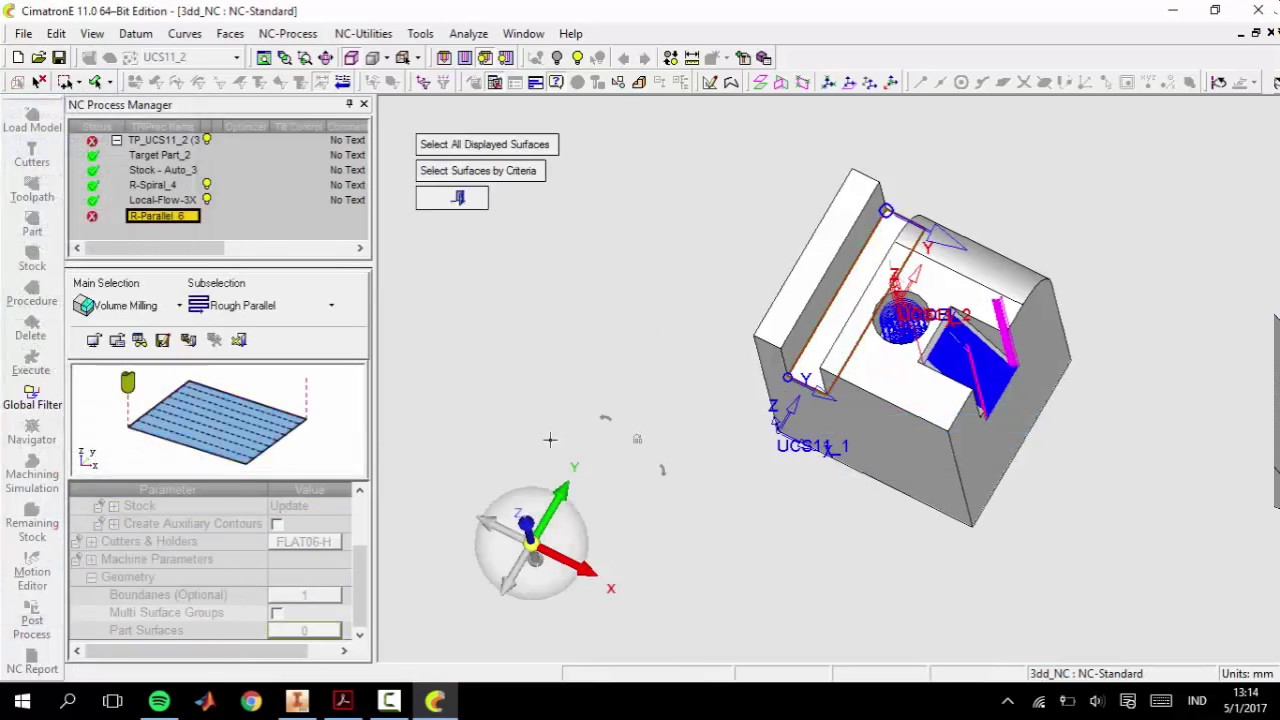The width and height of the screenshot is (1280, 720).
Task: Expand the Cutters & Holders parameter row
Action: tap(92, 542)
